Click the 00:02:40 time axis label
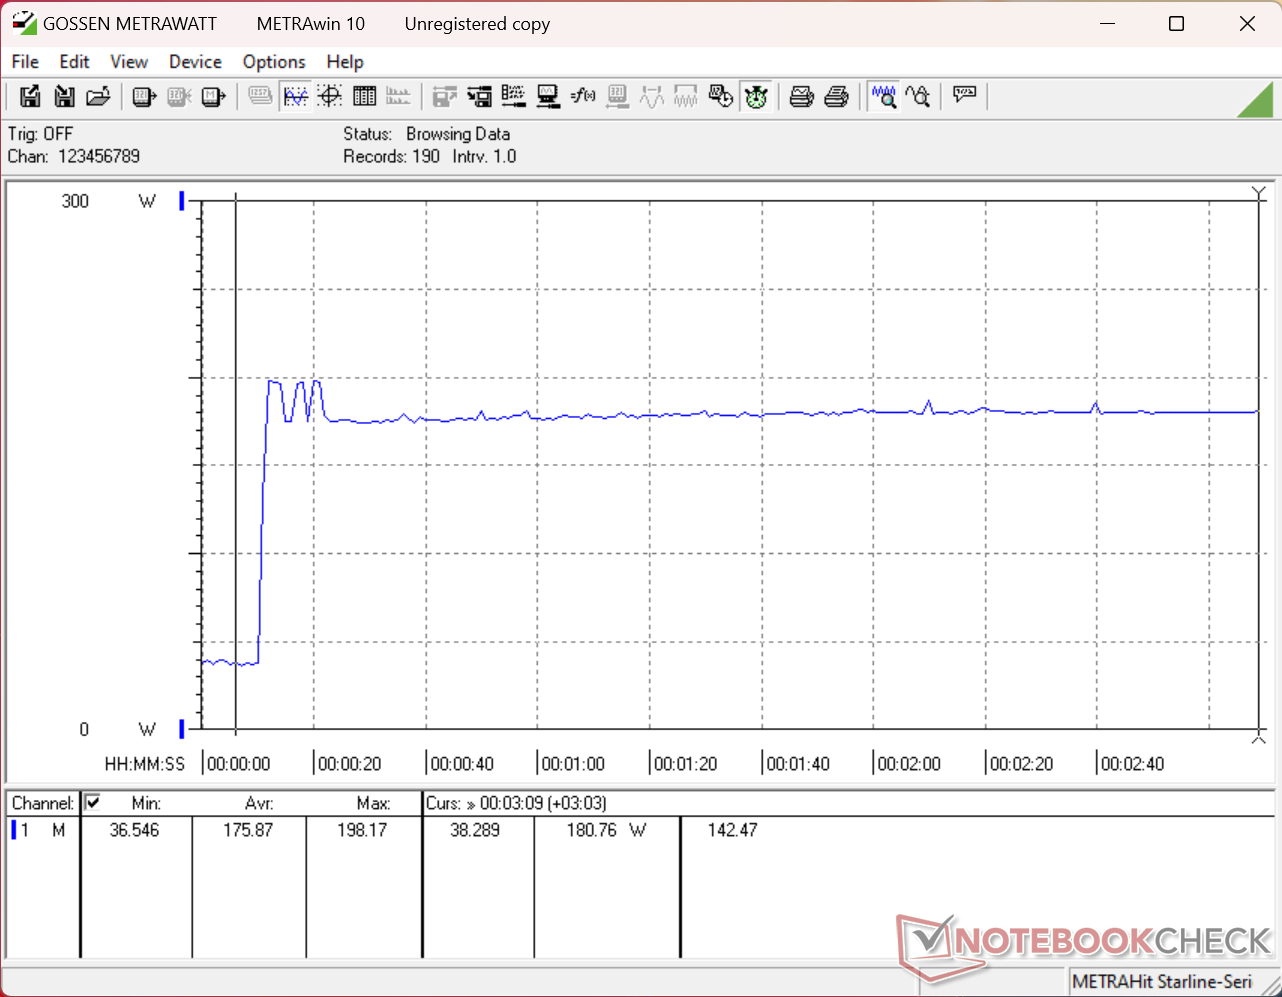The width and height of the screenshot is (1282, 997). (x=1133, y=764)
